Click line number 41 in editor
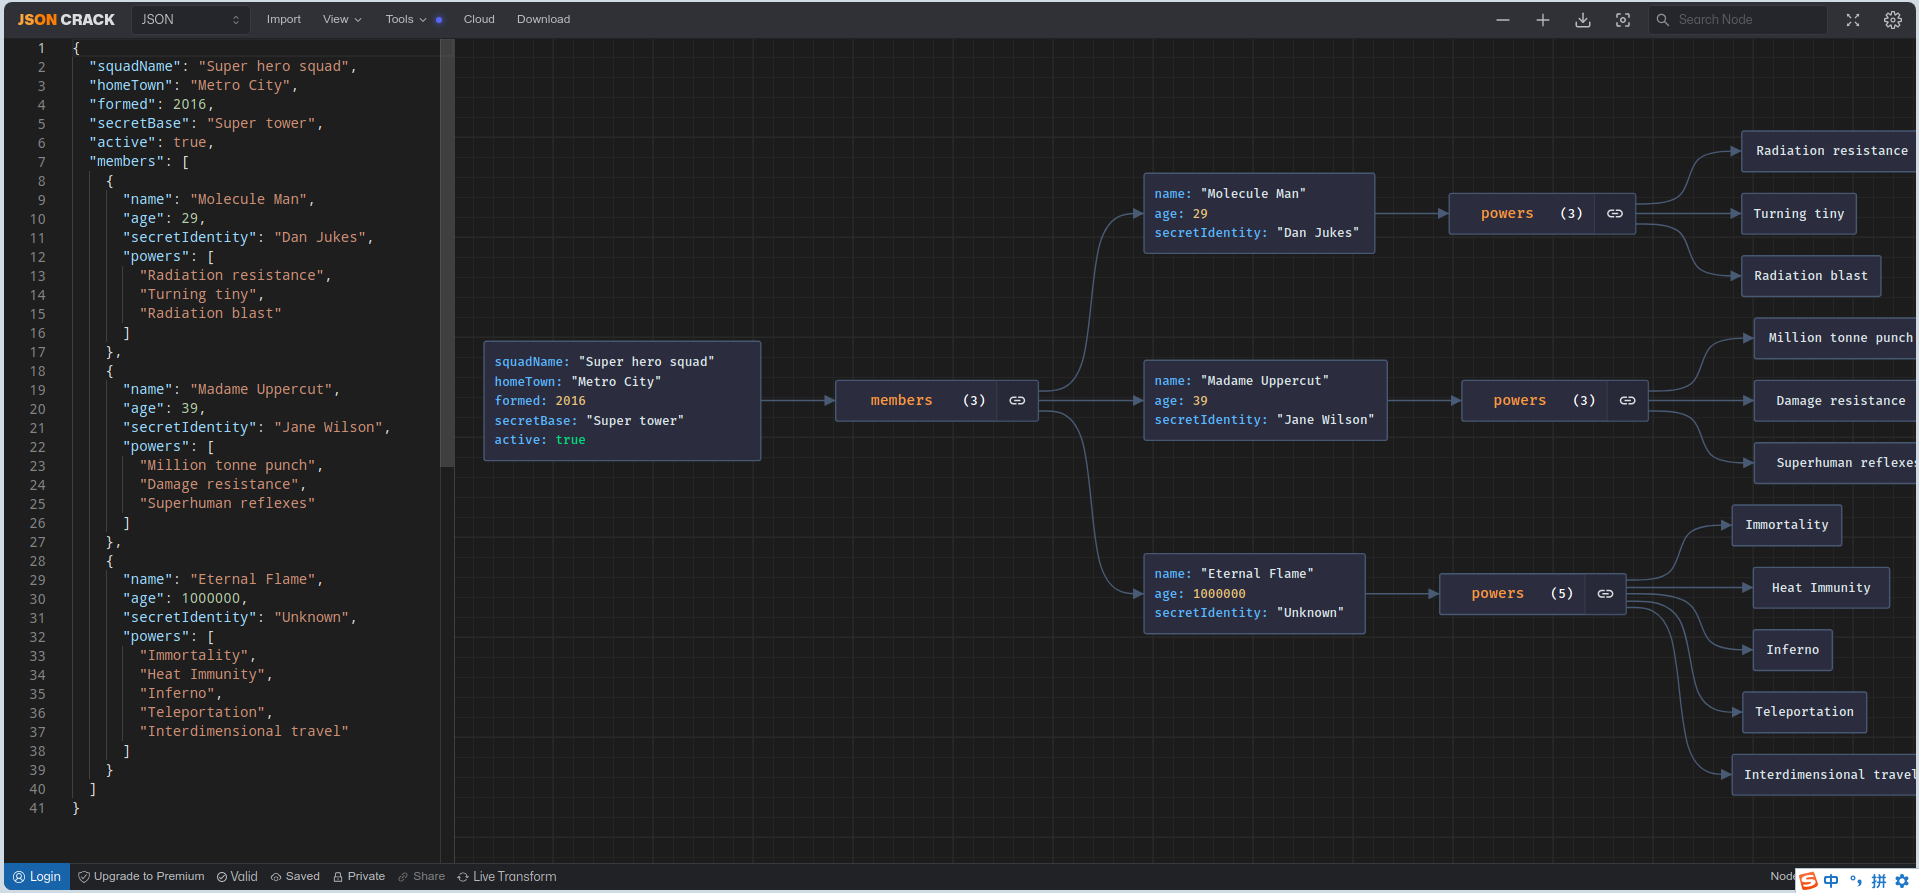The image size is (1919, 893). (x=37, y=808)
